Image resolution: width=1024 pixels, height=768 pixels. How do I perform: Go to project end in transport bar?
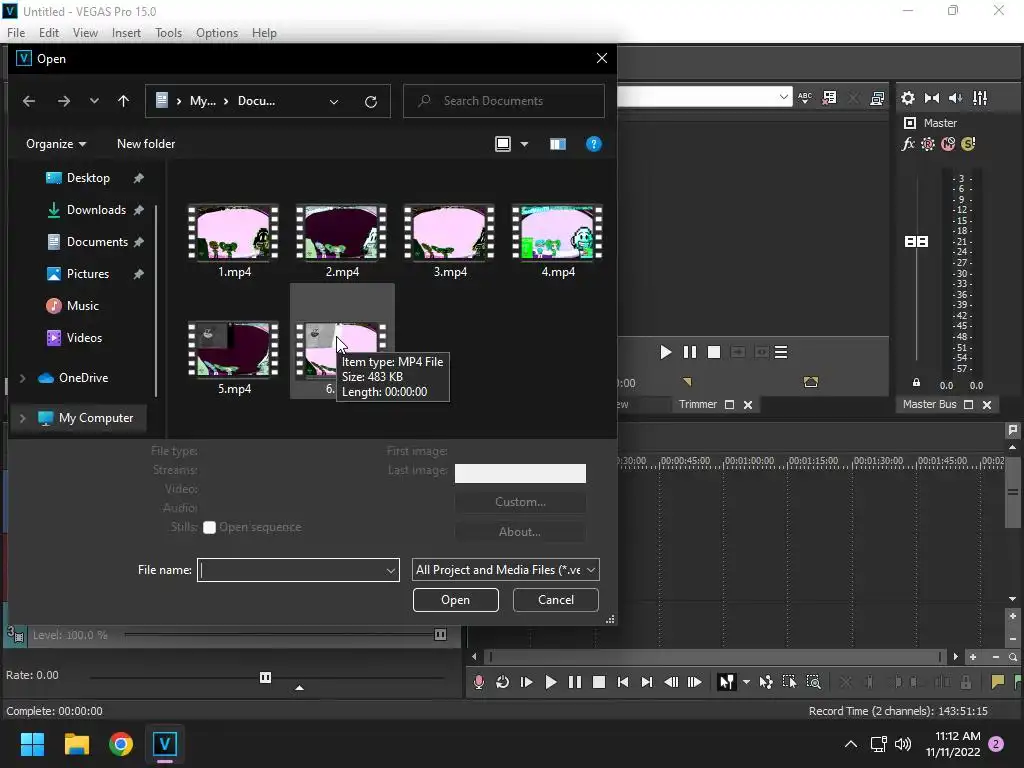[x=647, y=682]
